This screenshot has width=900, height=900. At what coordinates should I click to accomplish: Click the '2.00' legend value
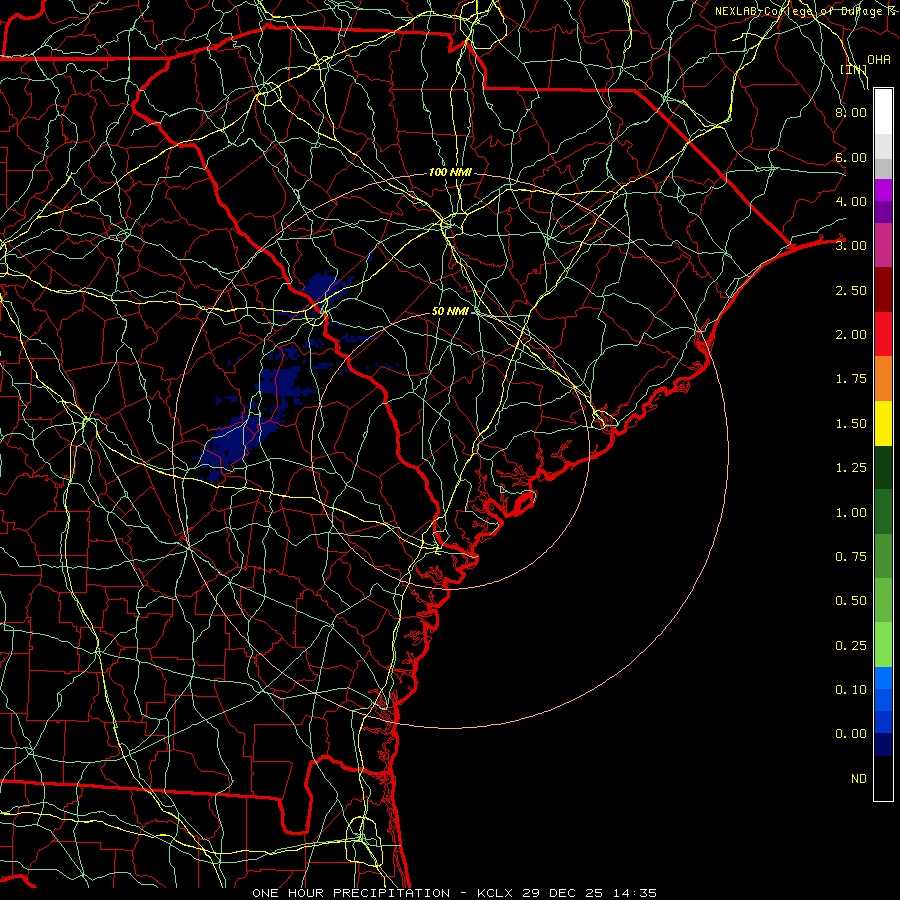(x=851, y=335)
